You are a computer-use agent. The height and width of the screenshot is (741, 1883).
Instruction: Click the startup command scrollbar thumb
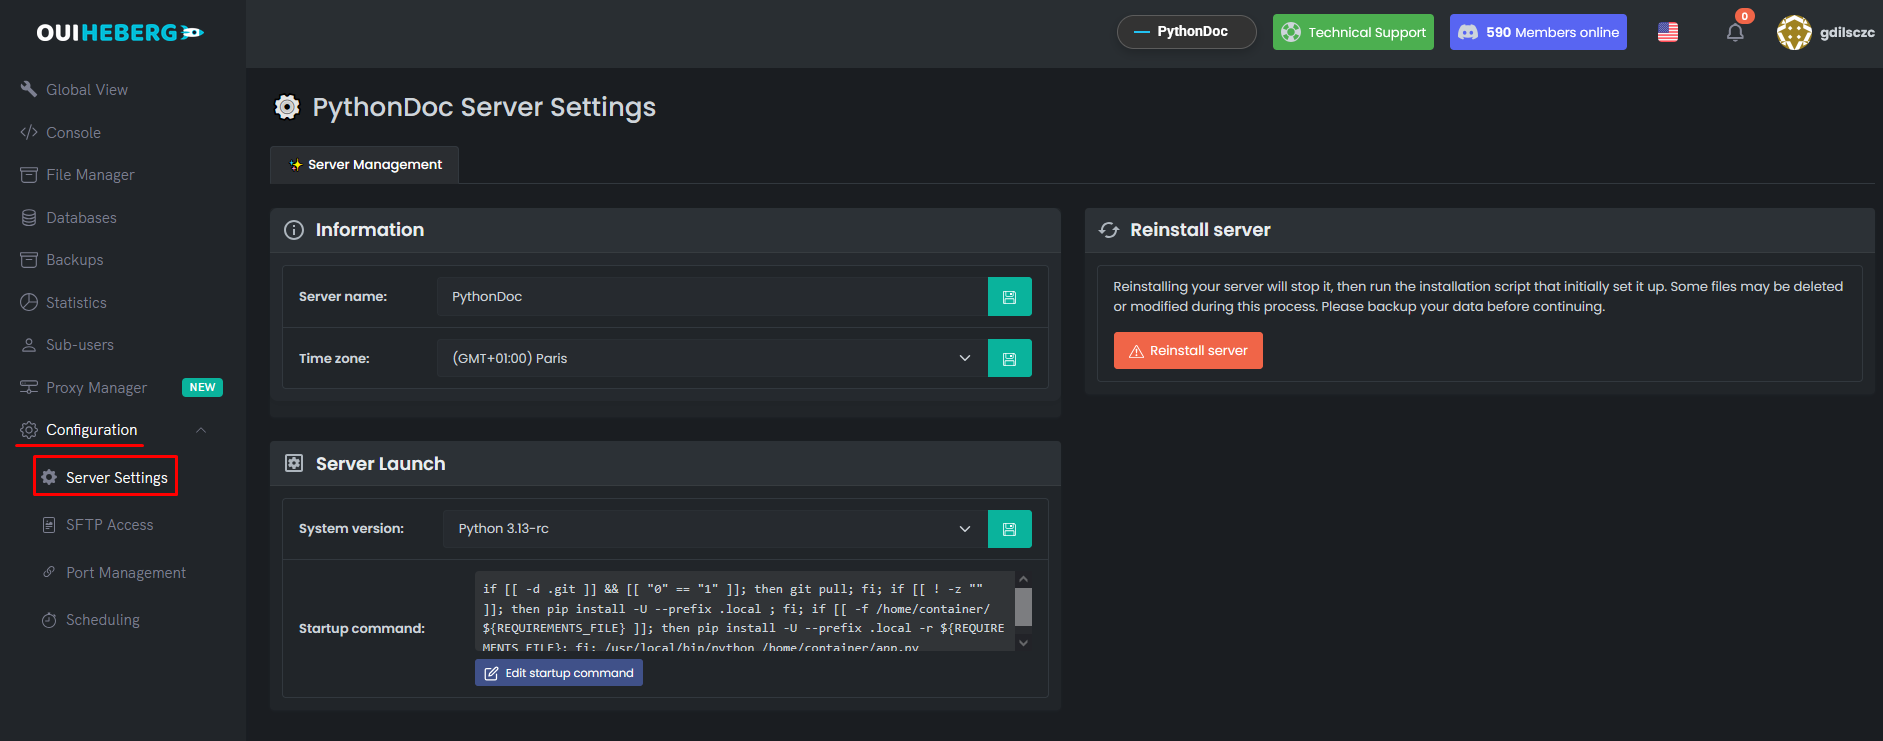1023,606
